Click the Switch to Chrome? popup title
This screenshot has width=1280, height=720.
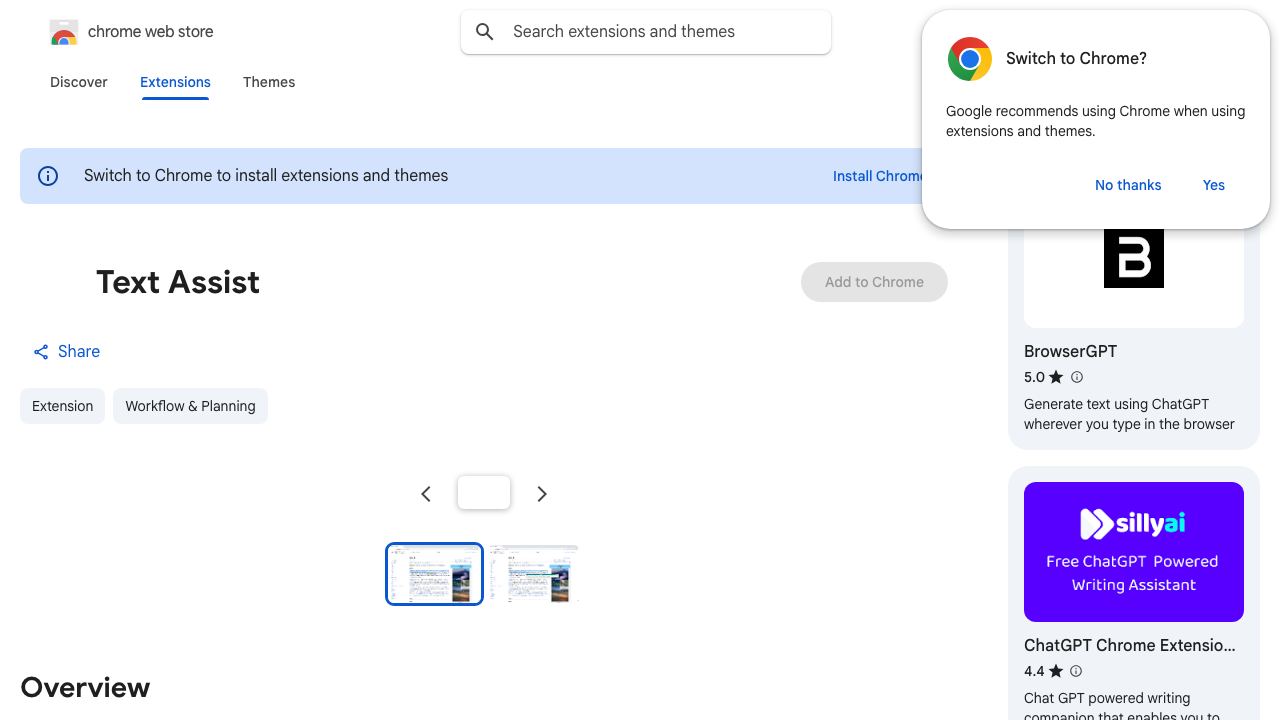pyautogui.click(x=1076, y=59)
